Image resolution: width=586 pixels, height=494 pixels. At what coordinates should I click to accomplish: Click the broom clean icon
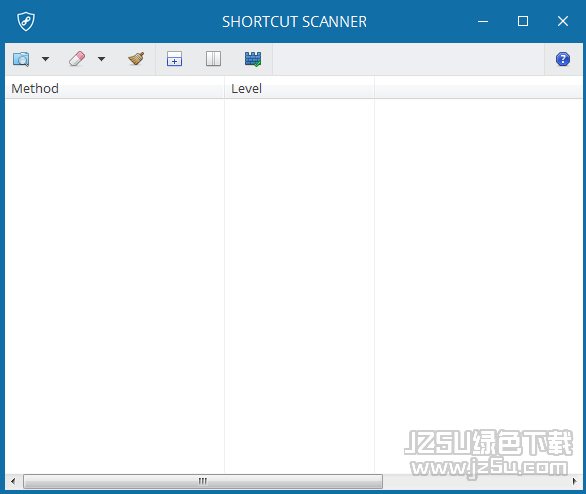136,59
